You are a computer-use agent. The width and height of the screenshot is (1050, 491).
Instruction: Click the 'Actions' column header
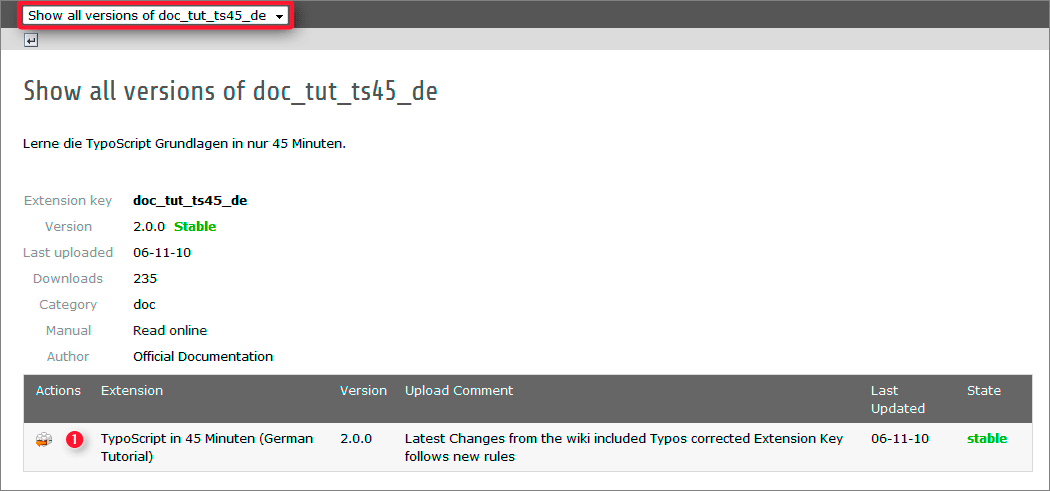pos(58,391)
